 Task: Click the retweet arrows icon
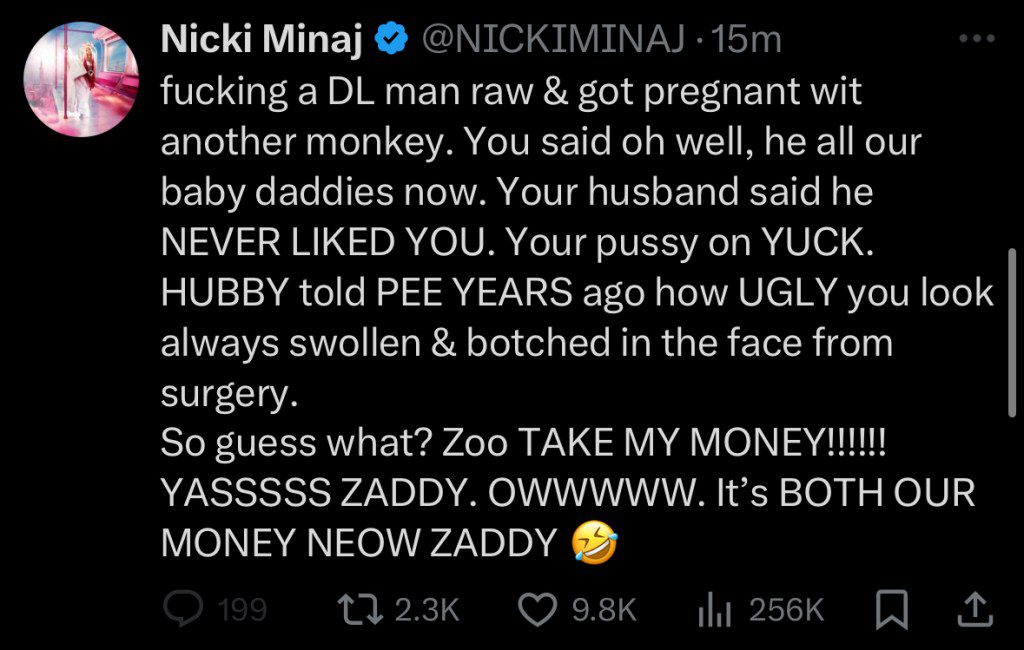(356, 608)
